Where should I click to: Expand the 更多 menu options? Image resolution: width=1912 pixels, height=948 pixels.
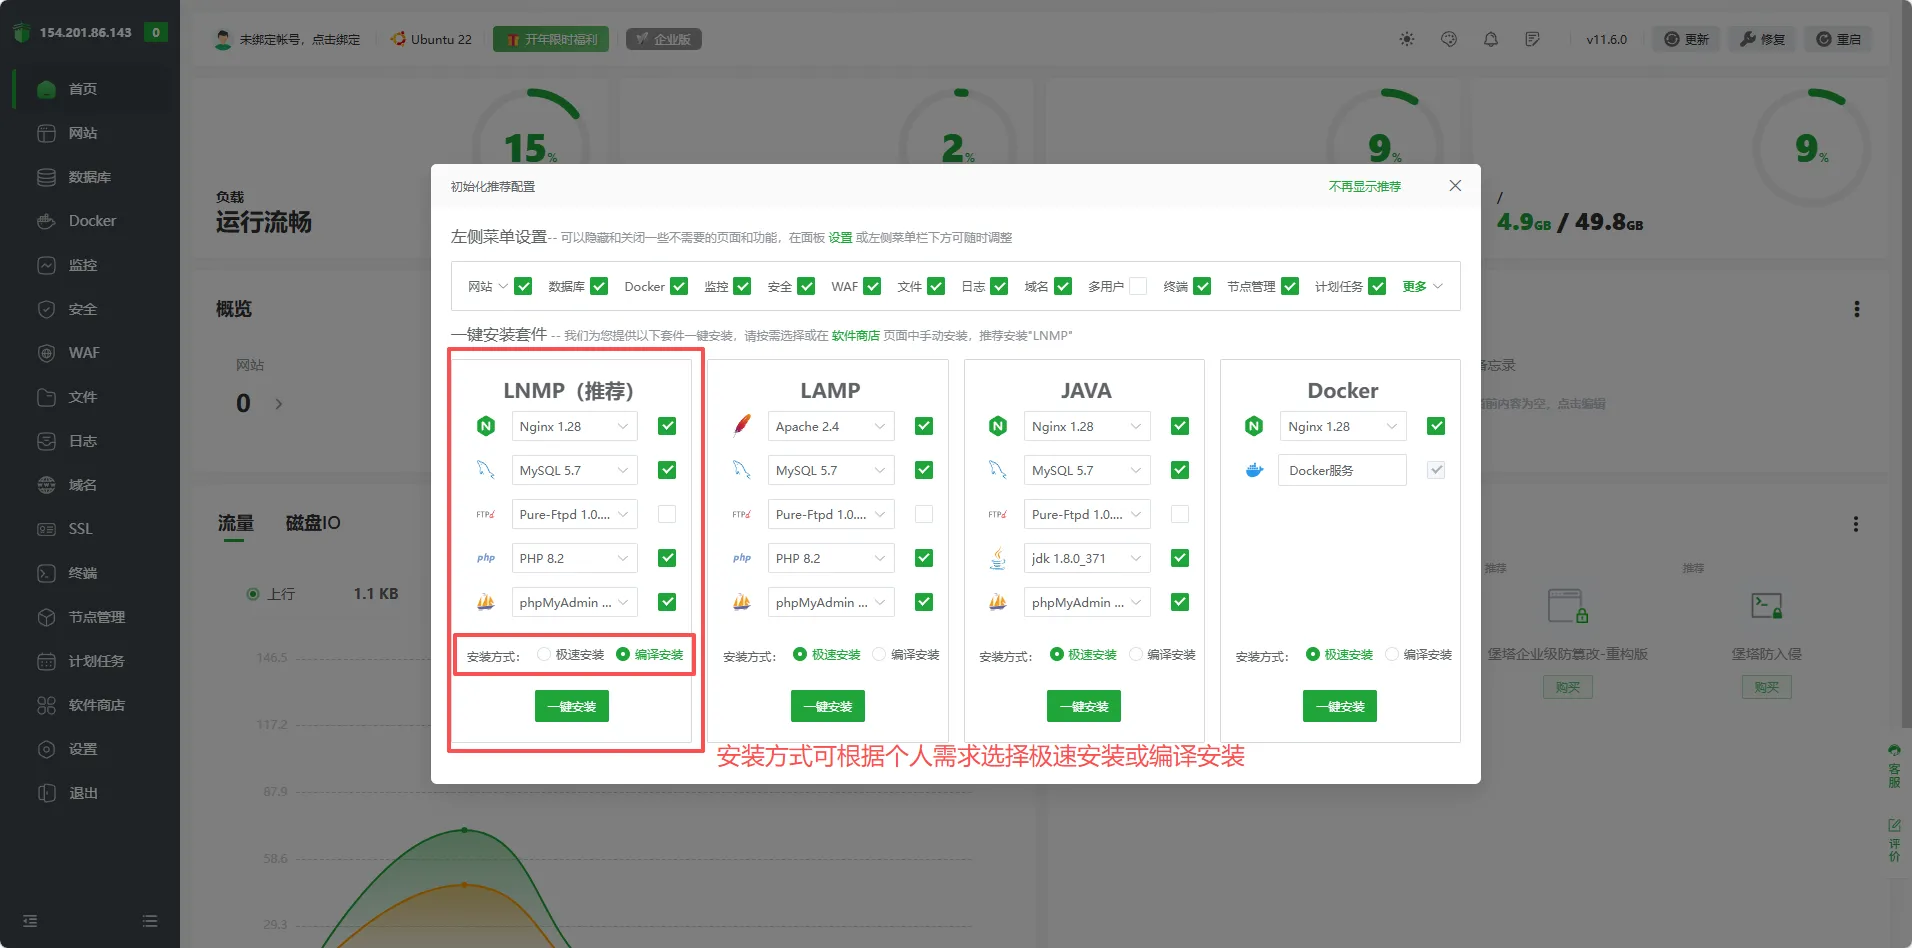click(1422, 286)
